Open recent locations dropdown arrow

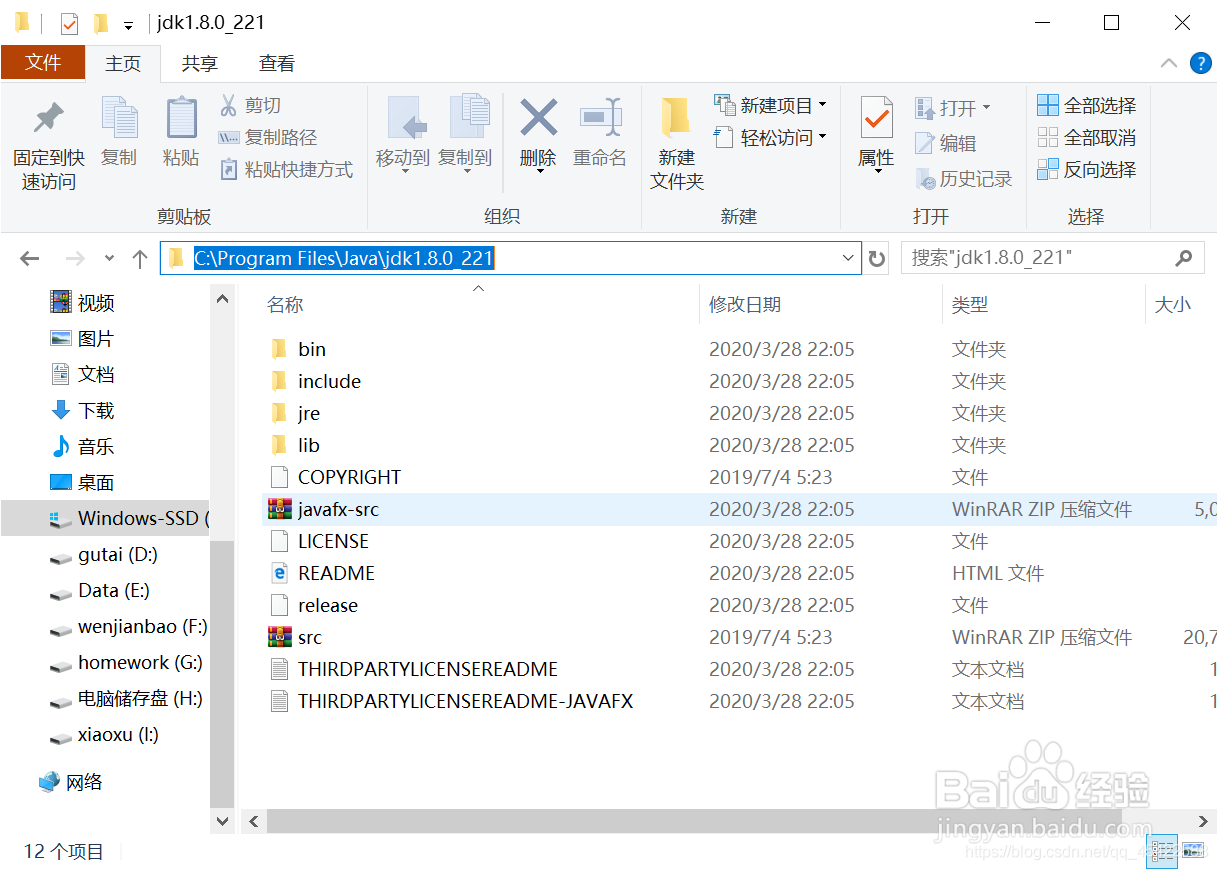point(109,259)
